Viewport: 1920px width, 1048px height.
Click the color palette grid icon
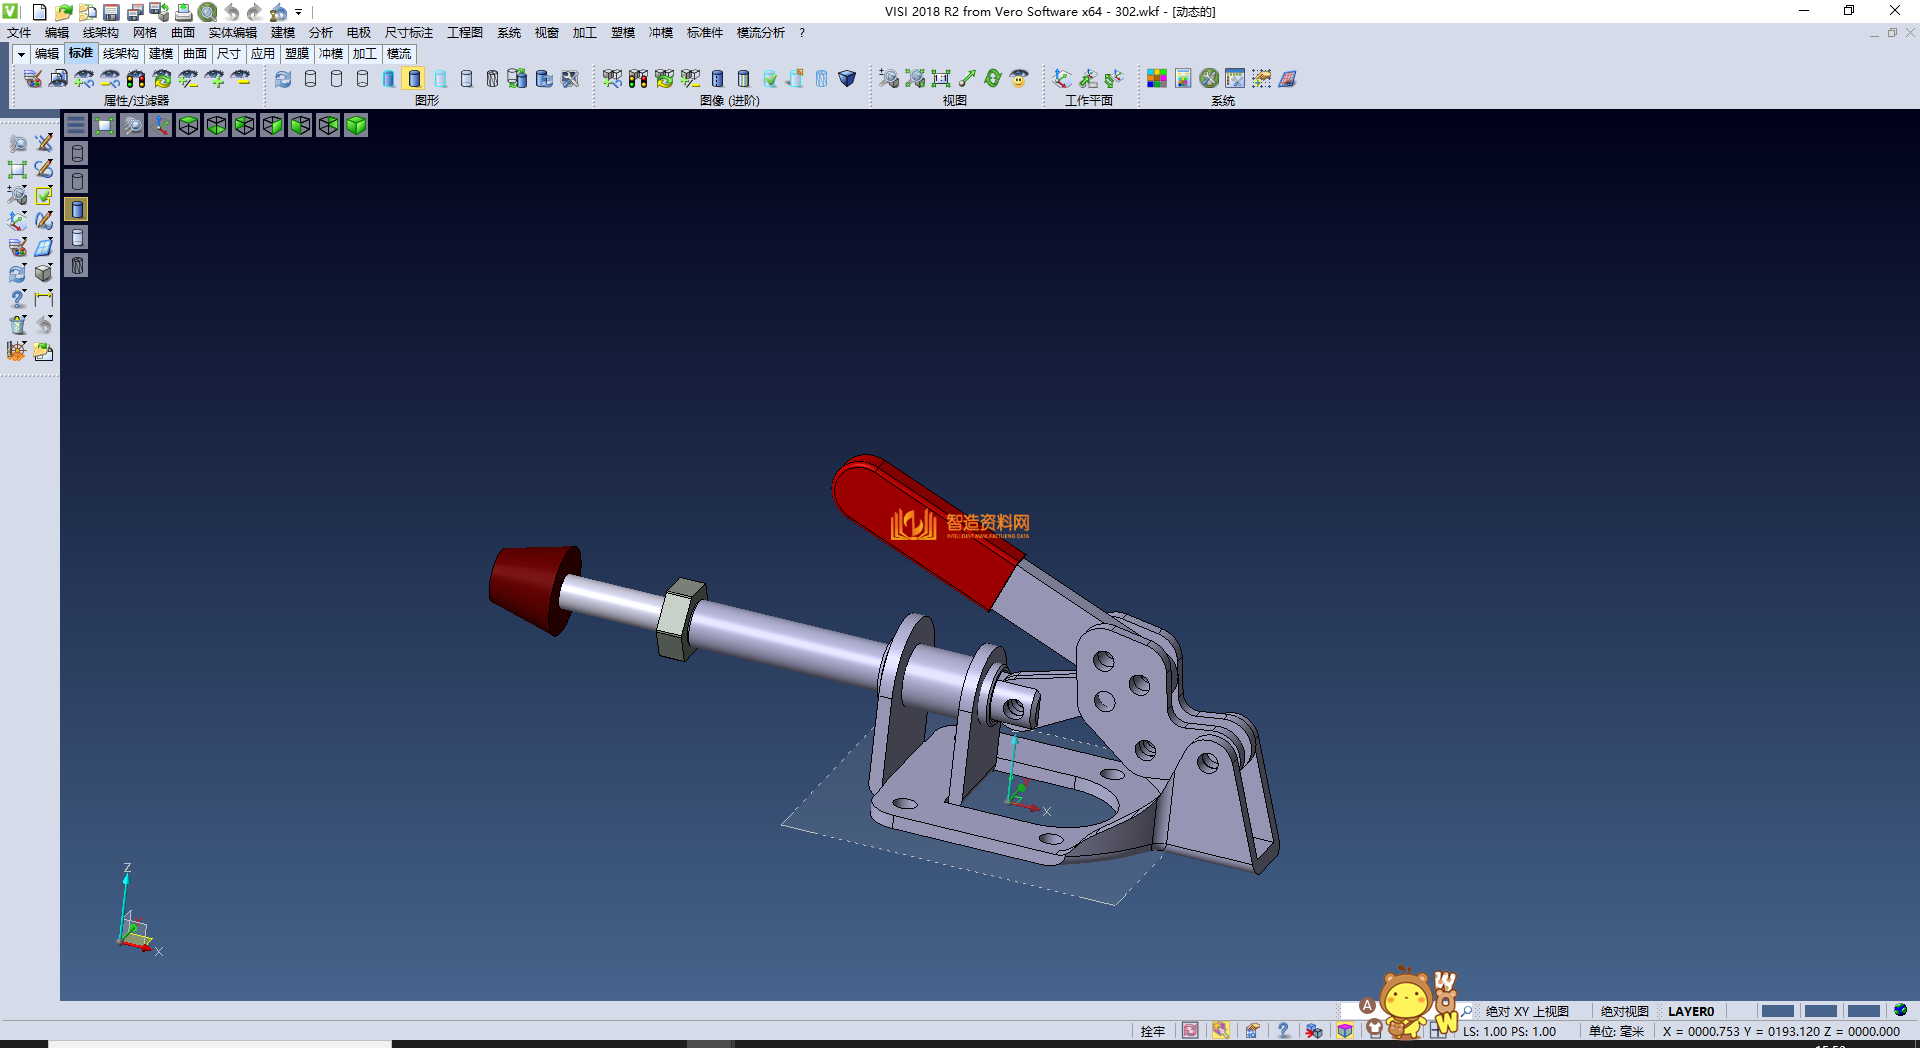[x=1157, y=78]
